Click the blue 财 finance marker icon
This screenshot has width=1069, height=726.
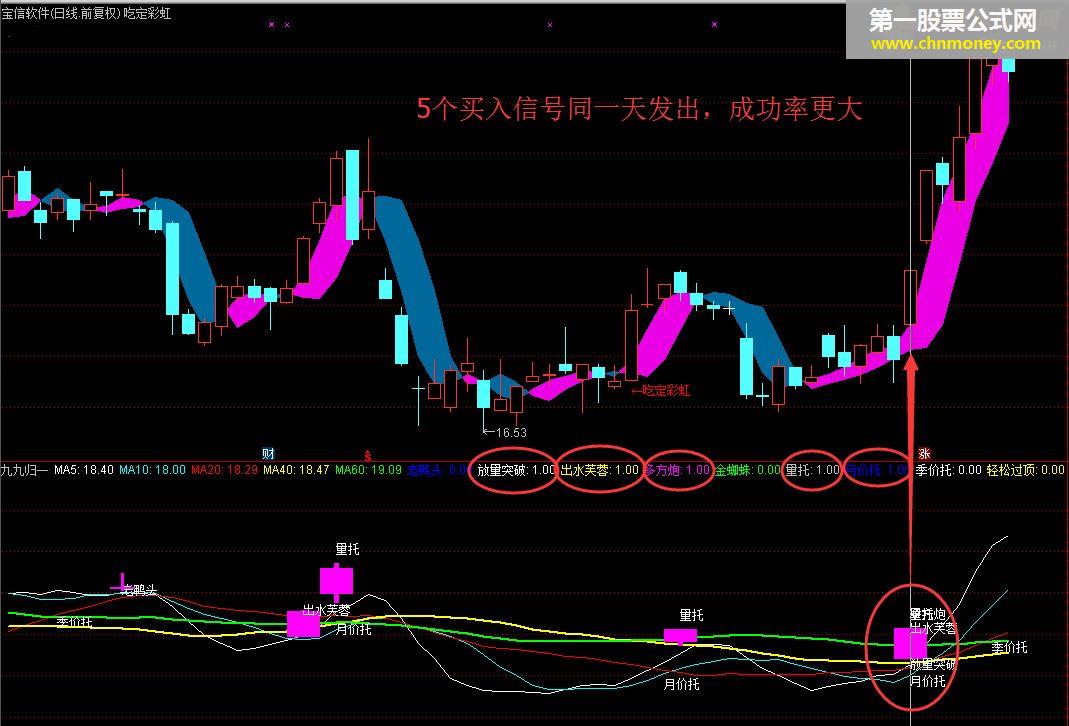(x=269, y=453)
